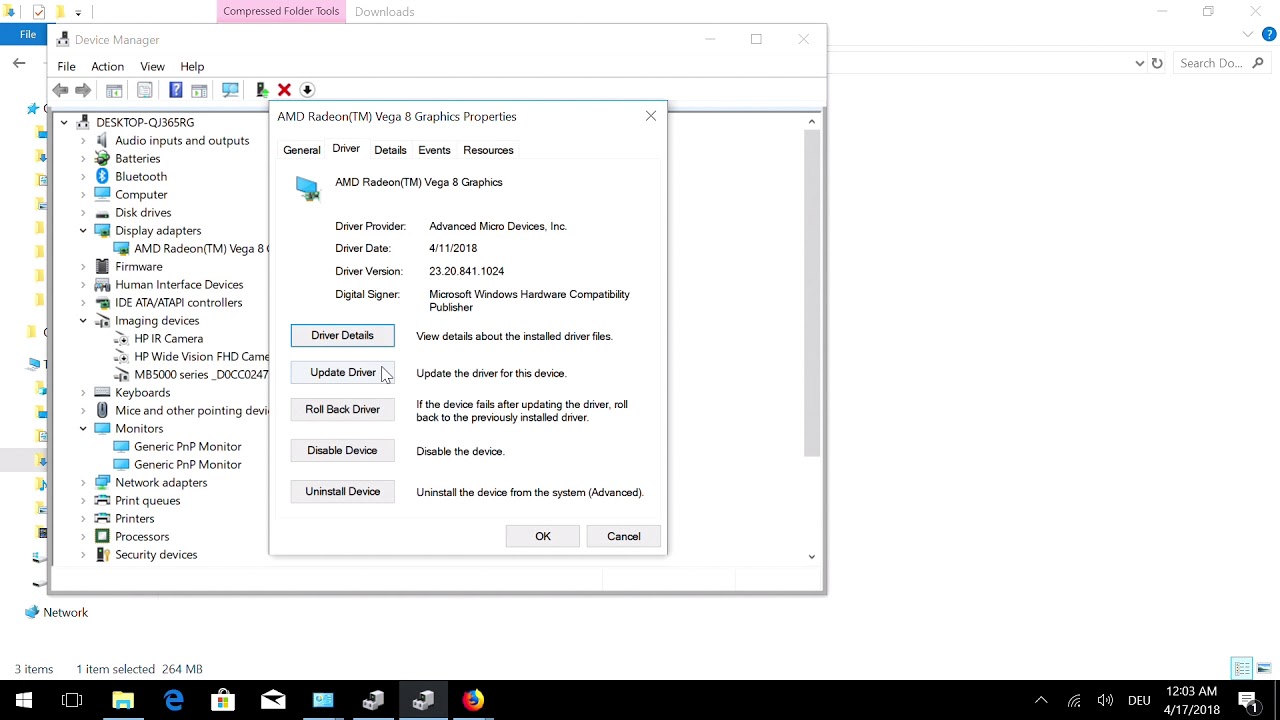Image resolution: width=1280 pixels, height=720 pixels.
Task: Switch File Explorer to large icons view
Action: click(x=1264, y=668)
